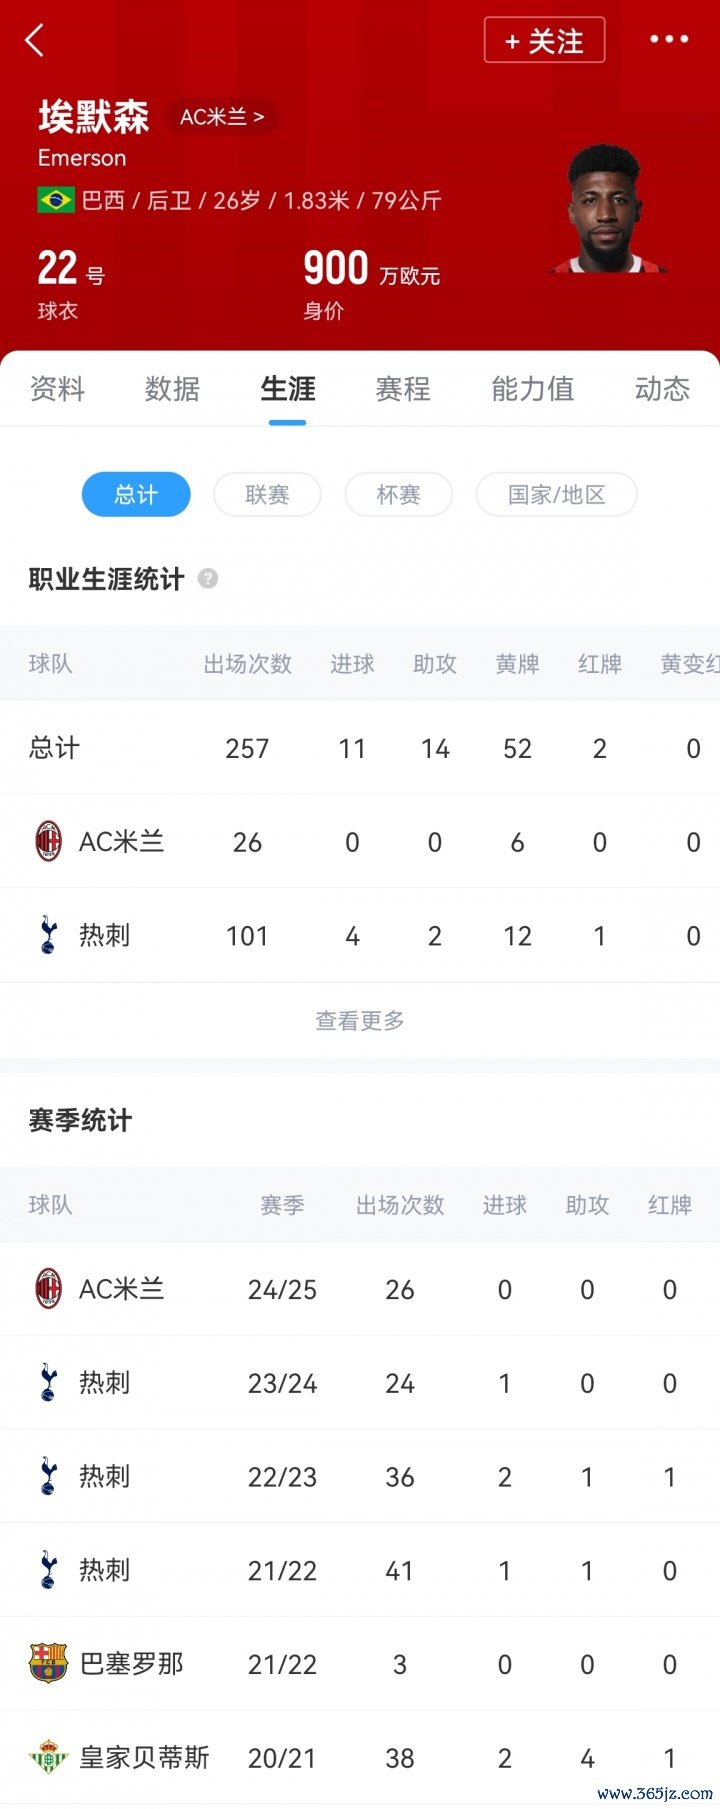Tap the Real Betis crest icon
Image resolution: width=720 pixels, height=1809 pixels.
(48, 1758)
